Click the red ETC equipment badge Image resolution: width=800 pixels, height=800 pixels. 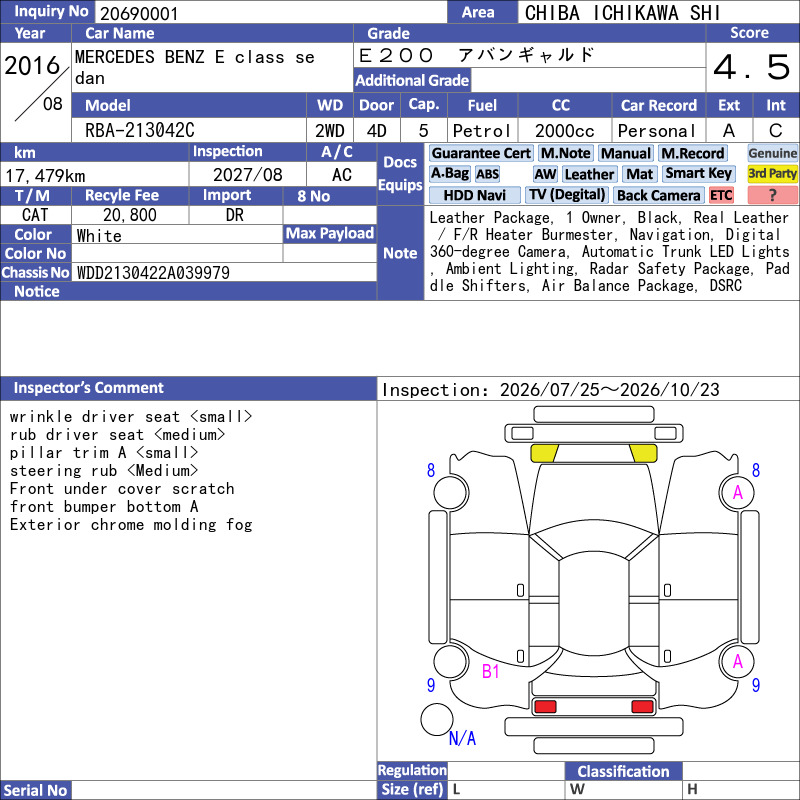point(721,195)
